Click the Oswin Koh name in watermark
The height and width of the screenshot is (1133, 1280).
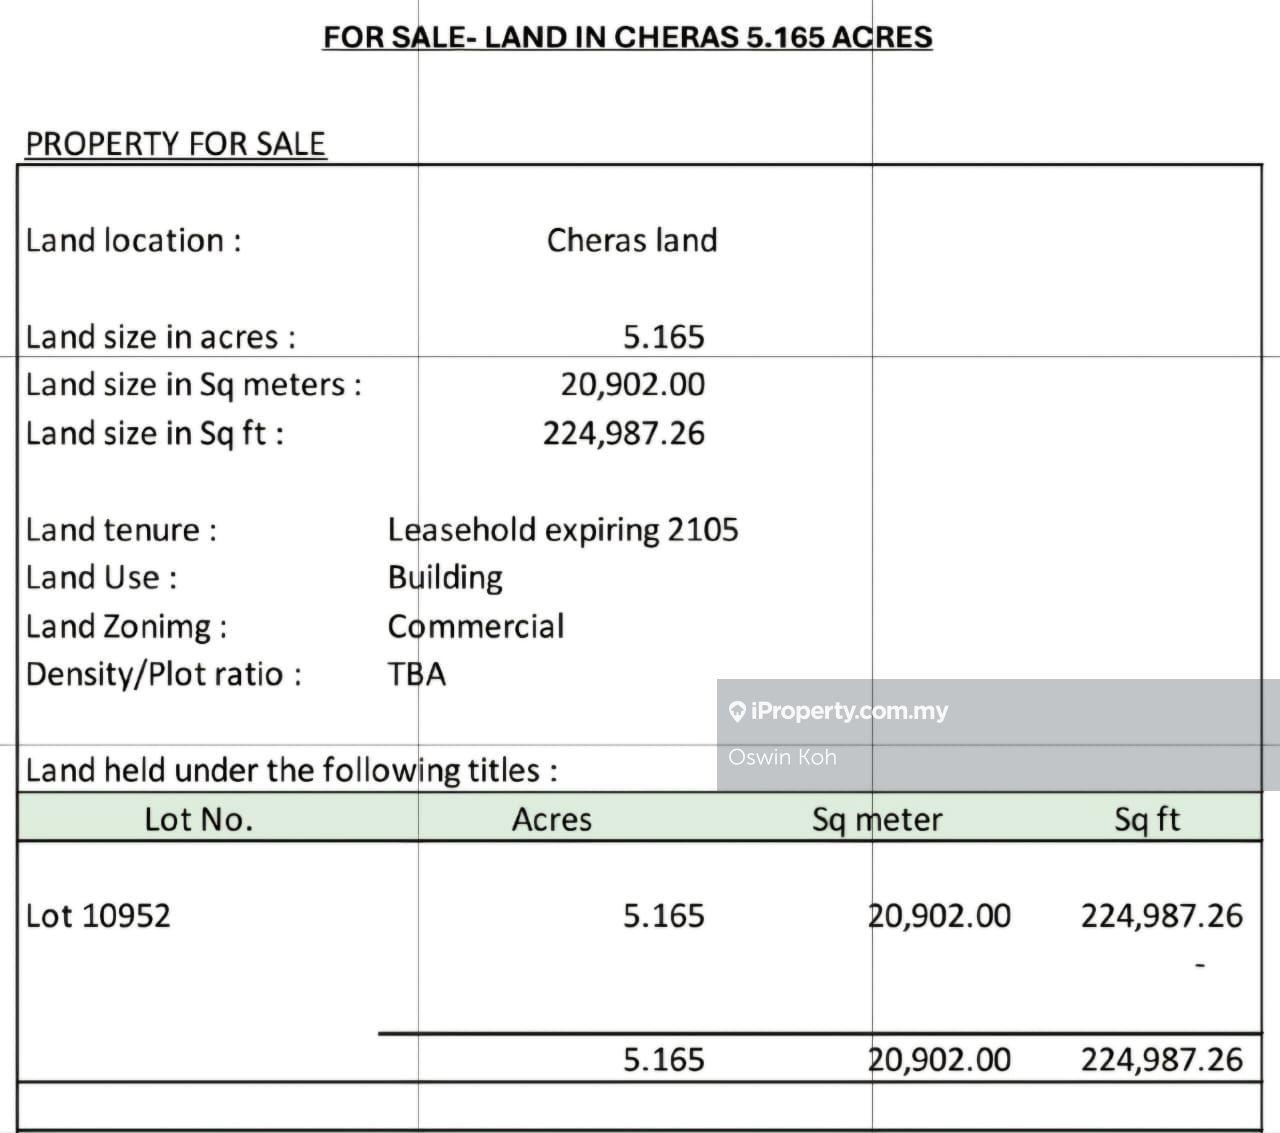[782, 757]
